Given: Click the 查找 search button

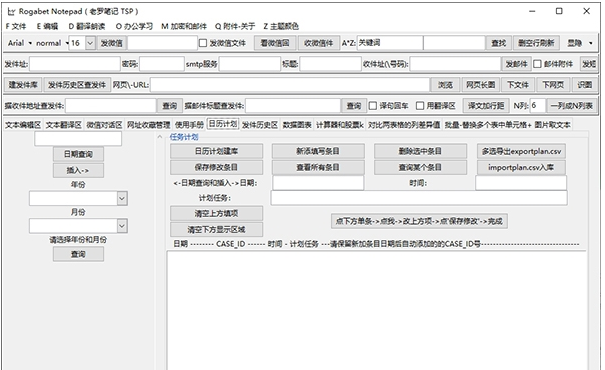Looking at the screenshot, I should [x=499, y=43].
